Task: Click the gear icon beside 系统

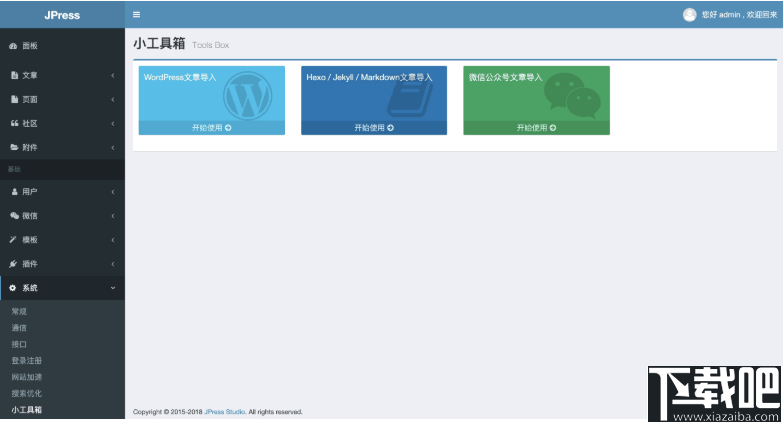Action: coord(12,288)
